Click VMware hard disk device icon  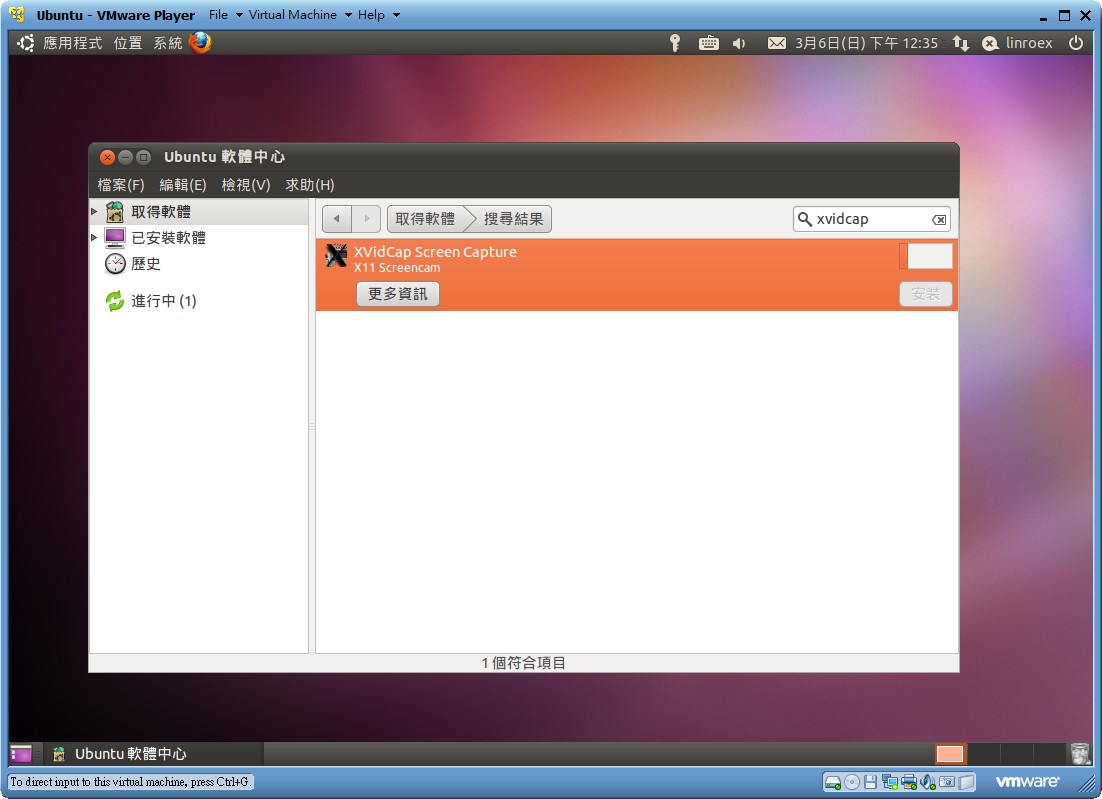tap(833, 782)
